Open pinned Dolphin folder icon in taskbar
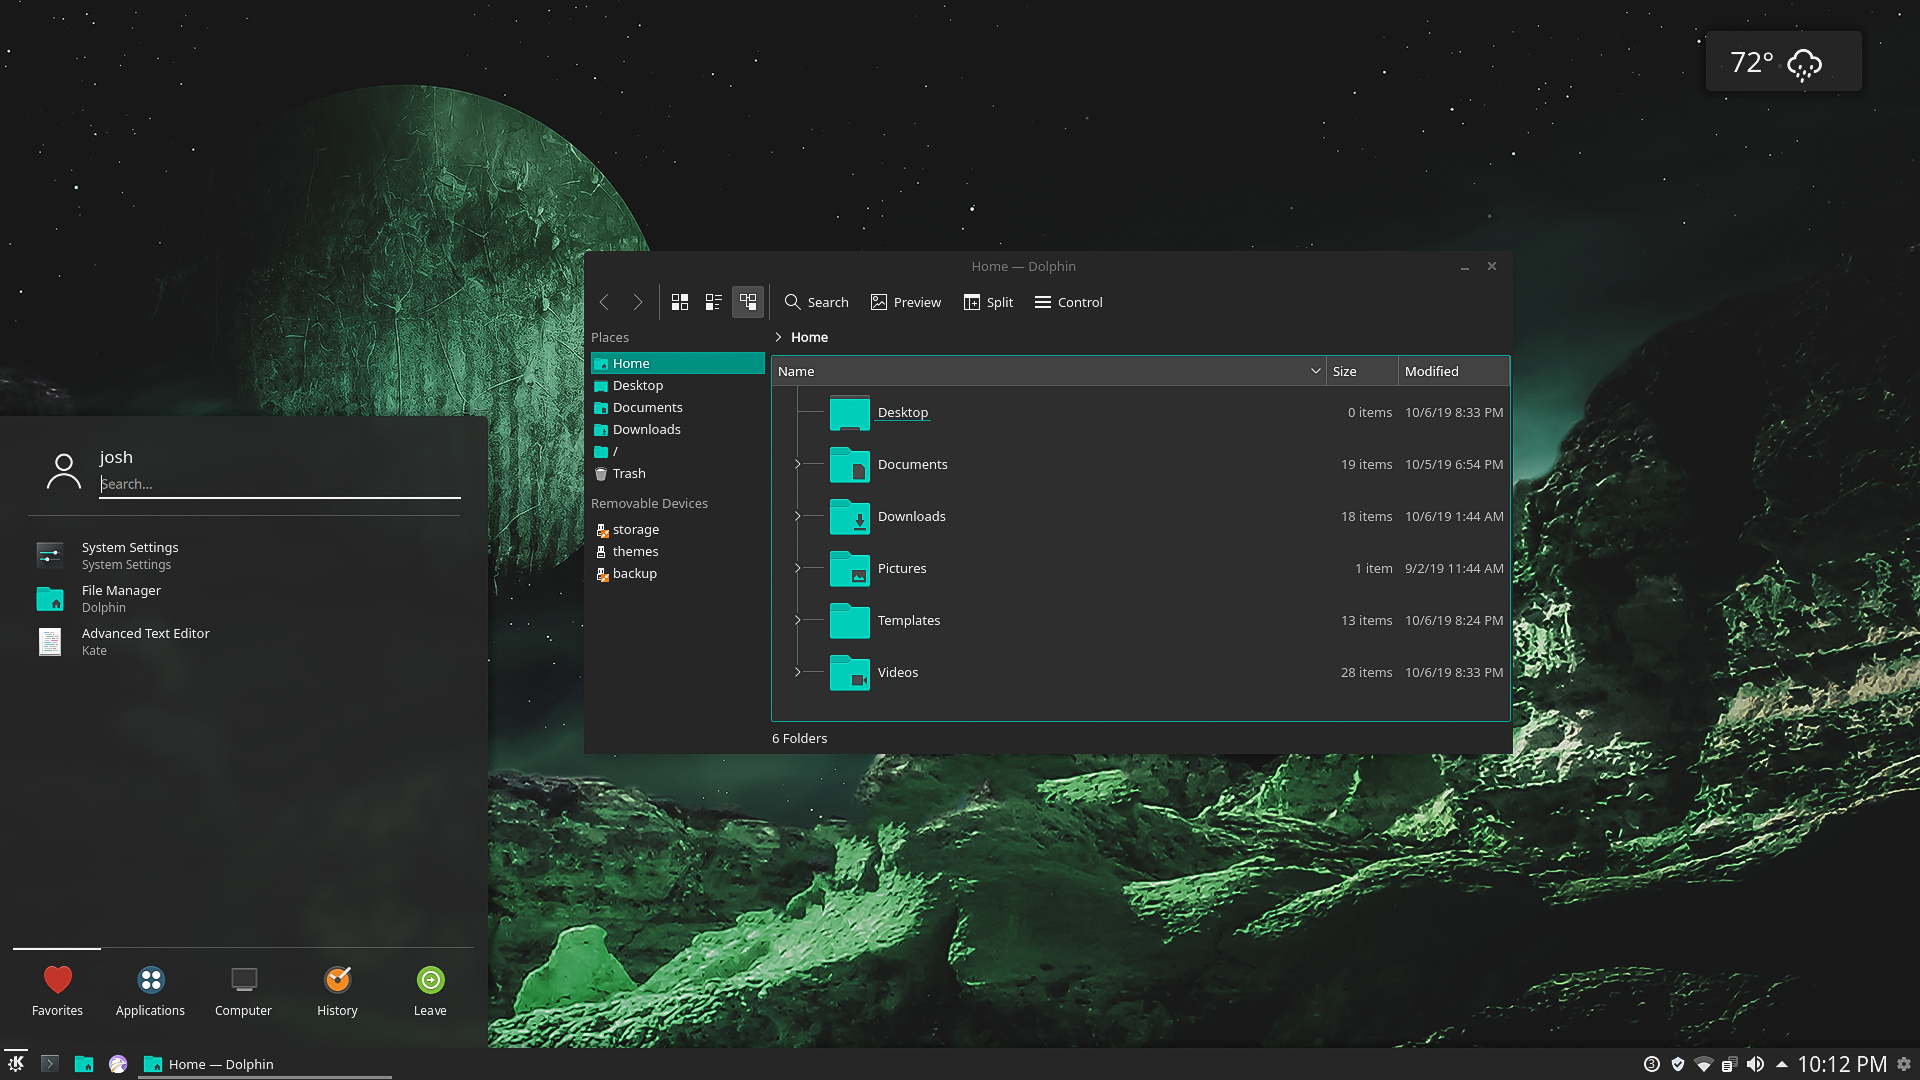The width and height of the screenshot is (1920, 1080). (84, 1064)
